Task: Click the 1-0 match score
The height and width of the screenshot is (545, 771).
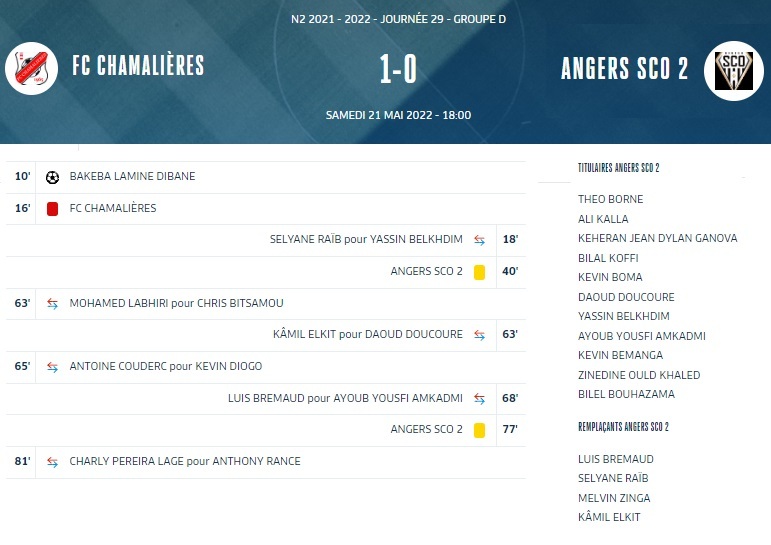Action: [397, 69]
